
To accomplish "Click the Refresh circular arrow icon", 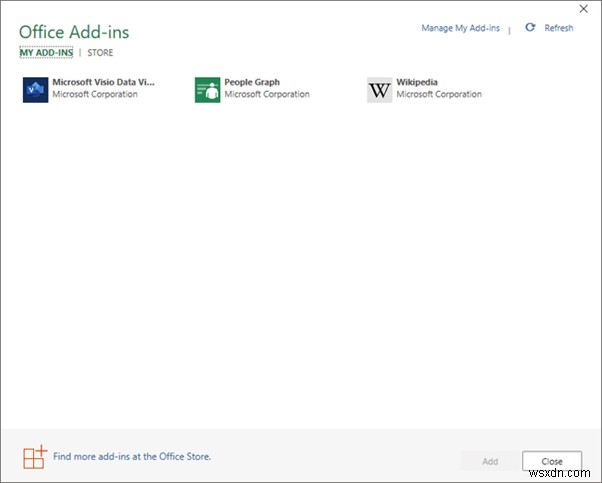I will (x=530, y=28).
